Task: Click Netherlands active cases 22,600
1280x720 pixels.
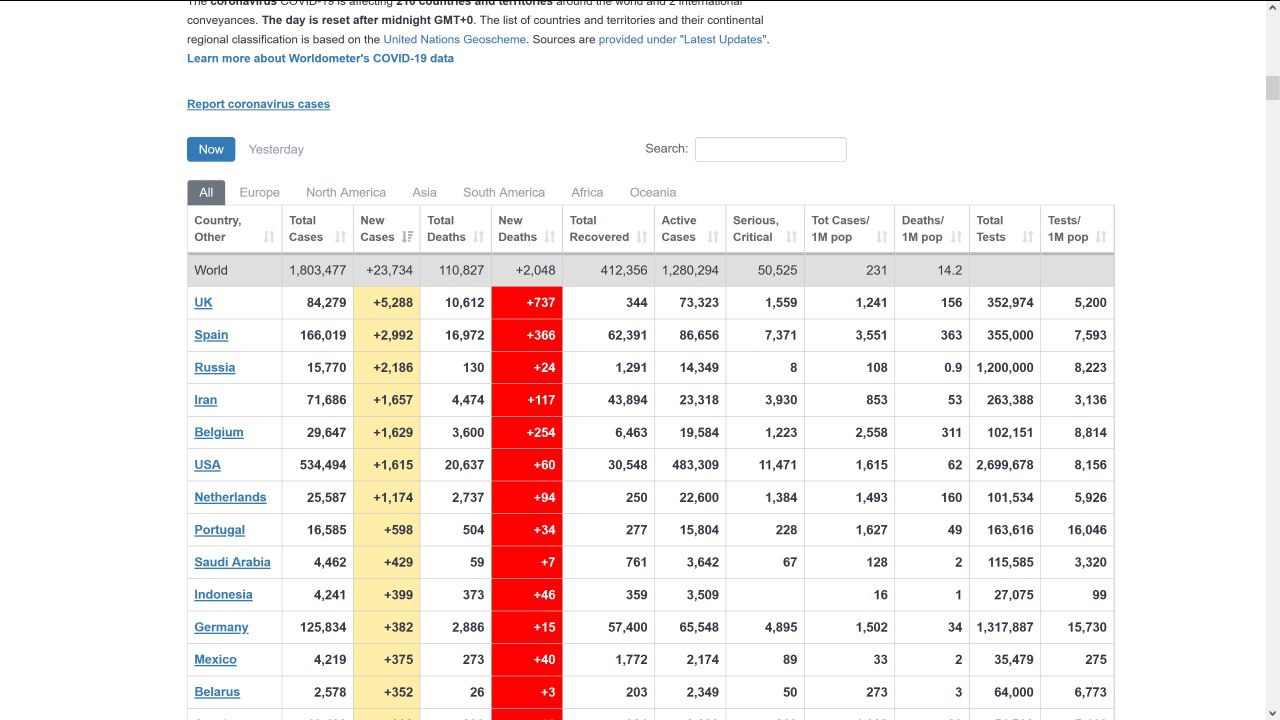Action: coord(690,497)
